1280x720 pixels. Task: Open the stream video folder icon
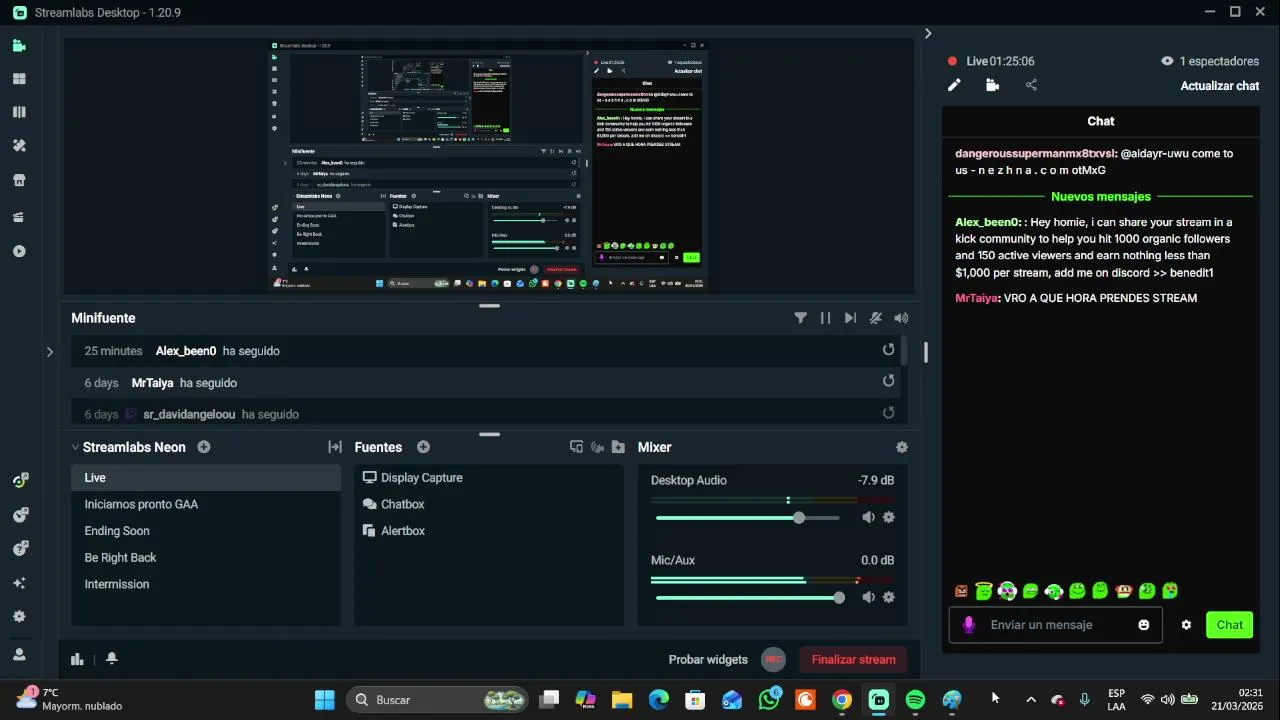[x=992, y=86]
